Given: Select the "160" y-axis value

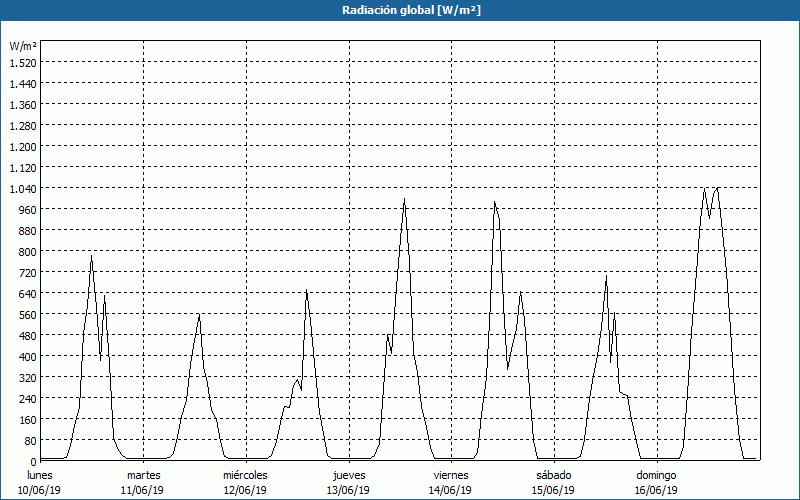Looking at the screenshot, I should coord(27,419).
